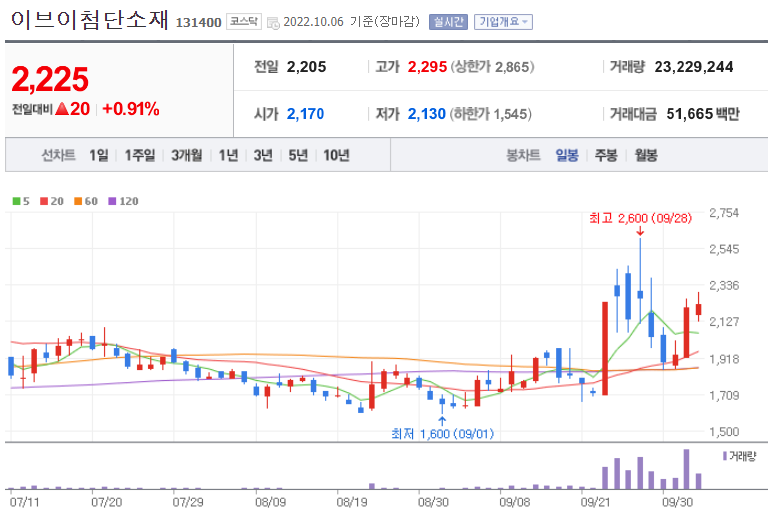Click the 08/19 x-axis date label
The height and width of the screenshot is (515, 768).
click(x=351, y=502)
